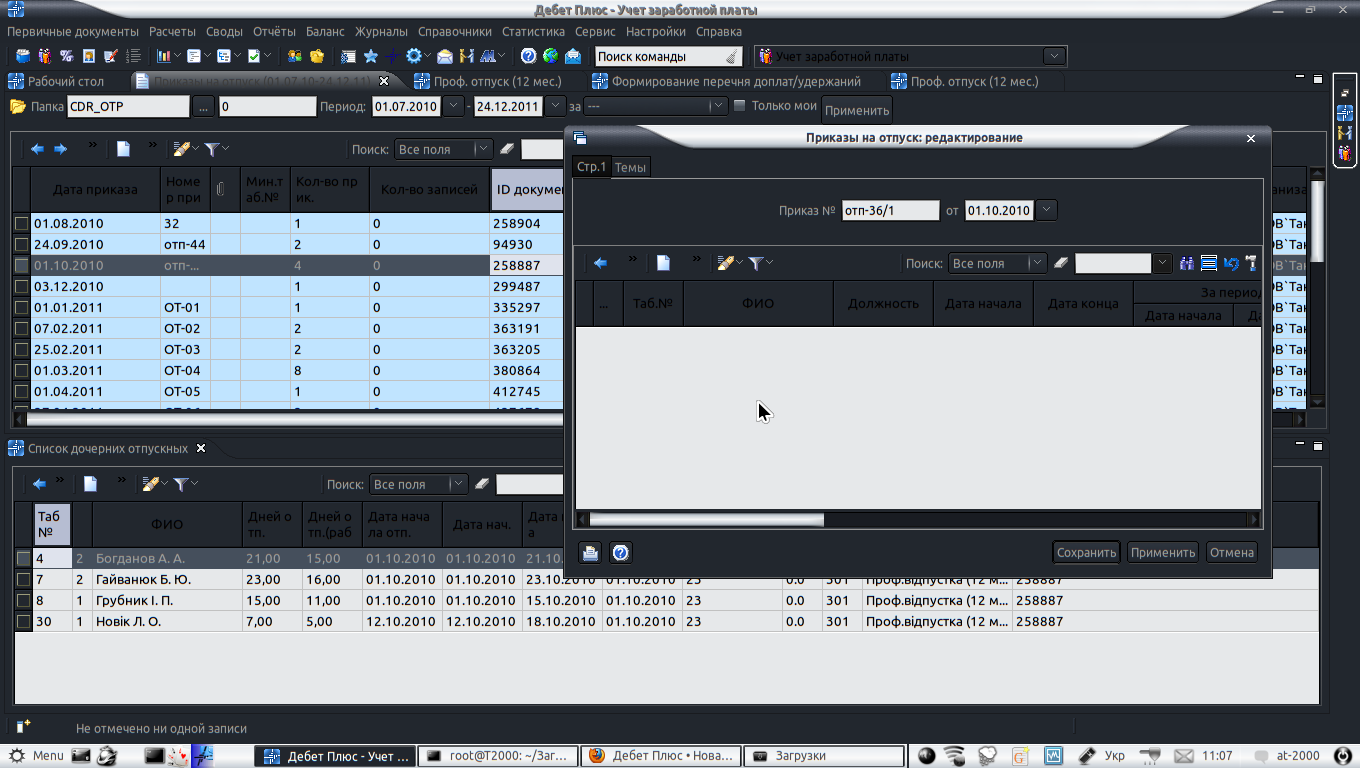Open the Учет заработной платы module dropdown

click(1053, 57)
